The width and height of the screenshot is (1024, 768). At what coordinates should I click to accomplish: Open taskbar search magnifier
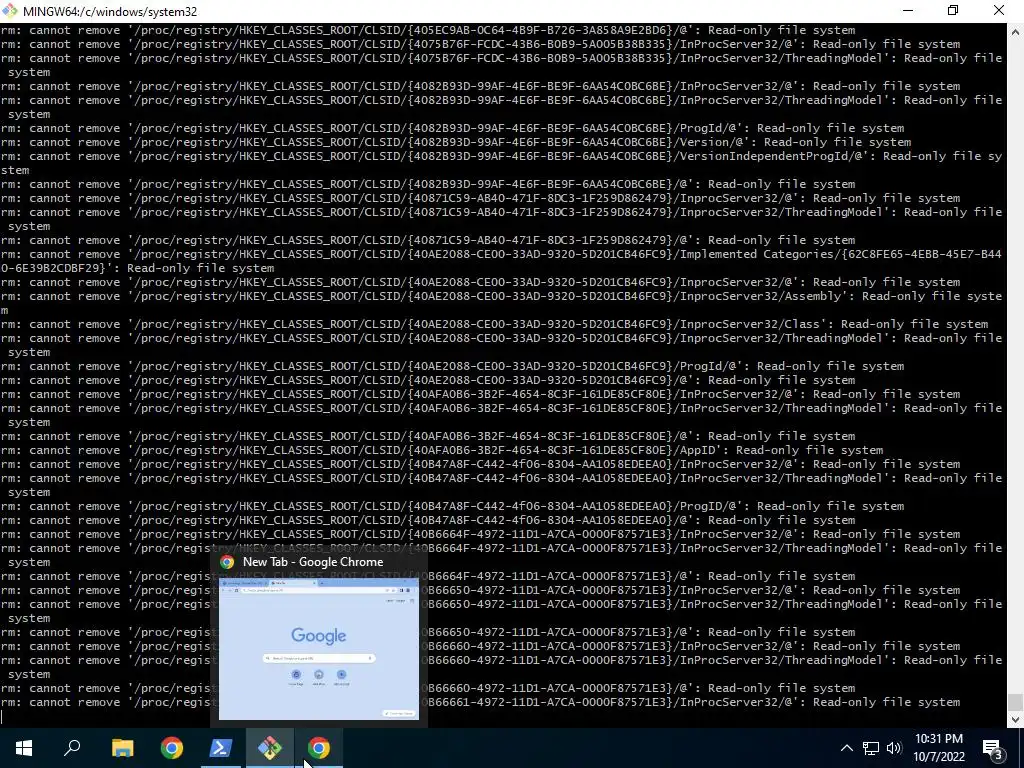tap(72, 748)
